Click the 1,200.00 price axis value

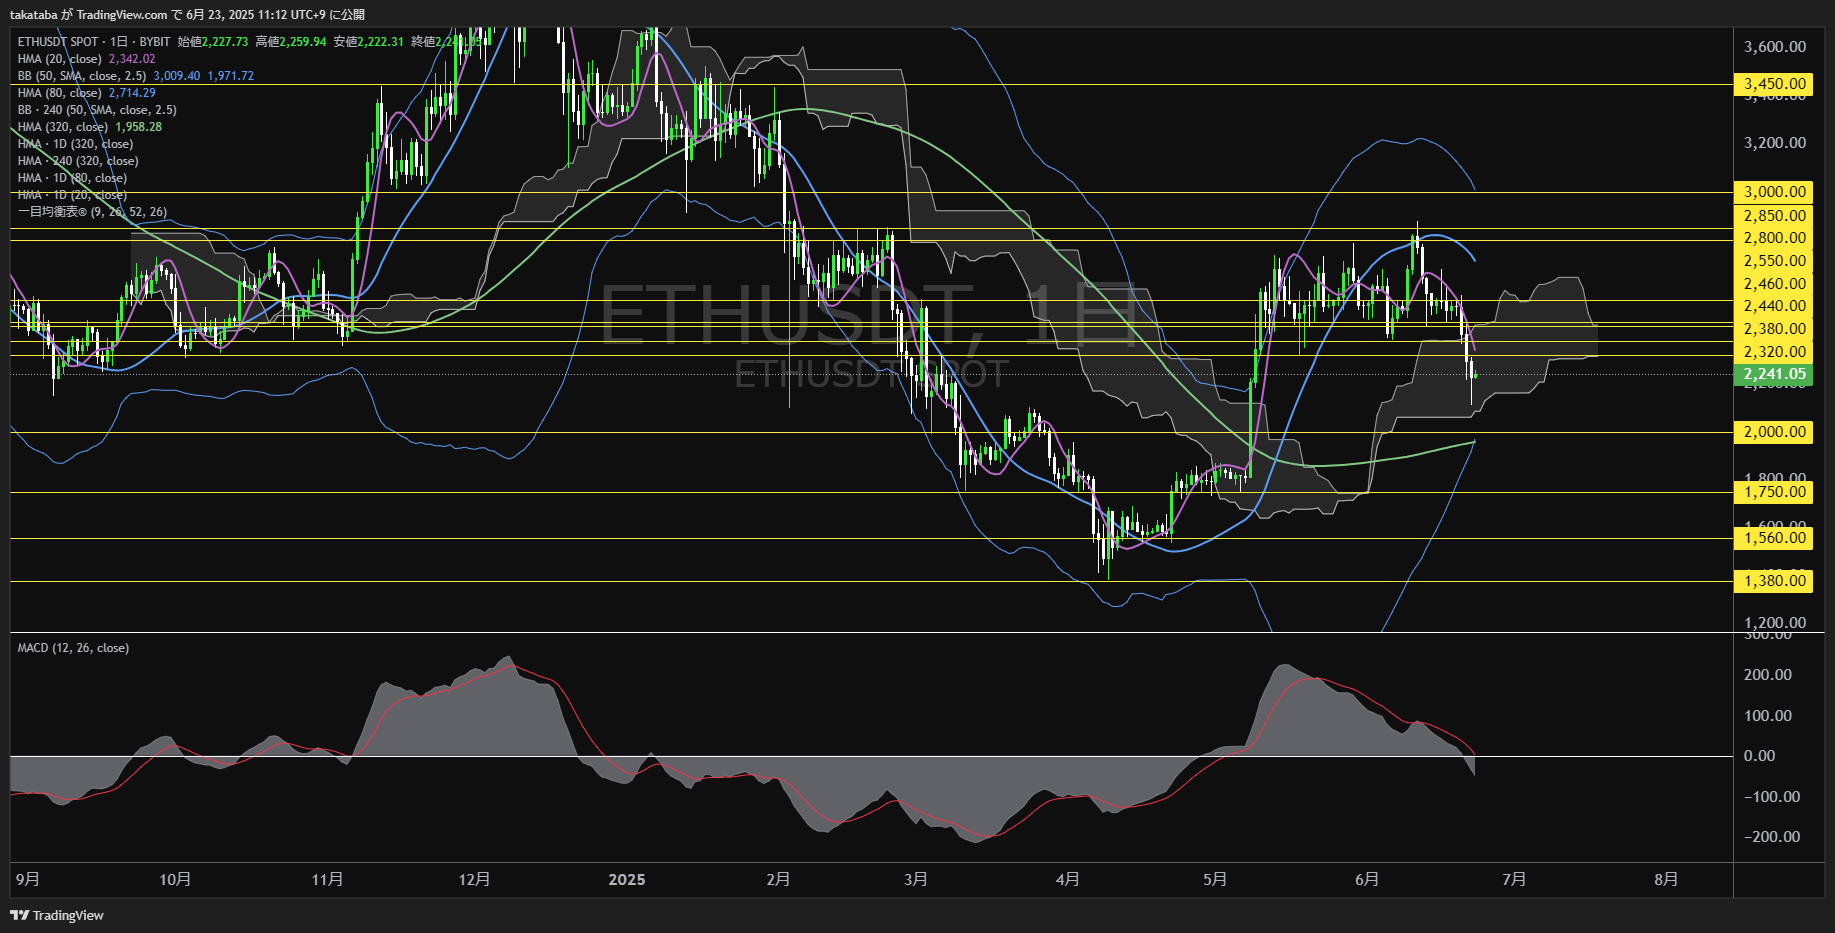(1774, 623)
